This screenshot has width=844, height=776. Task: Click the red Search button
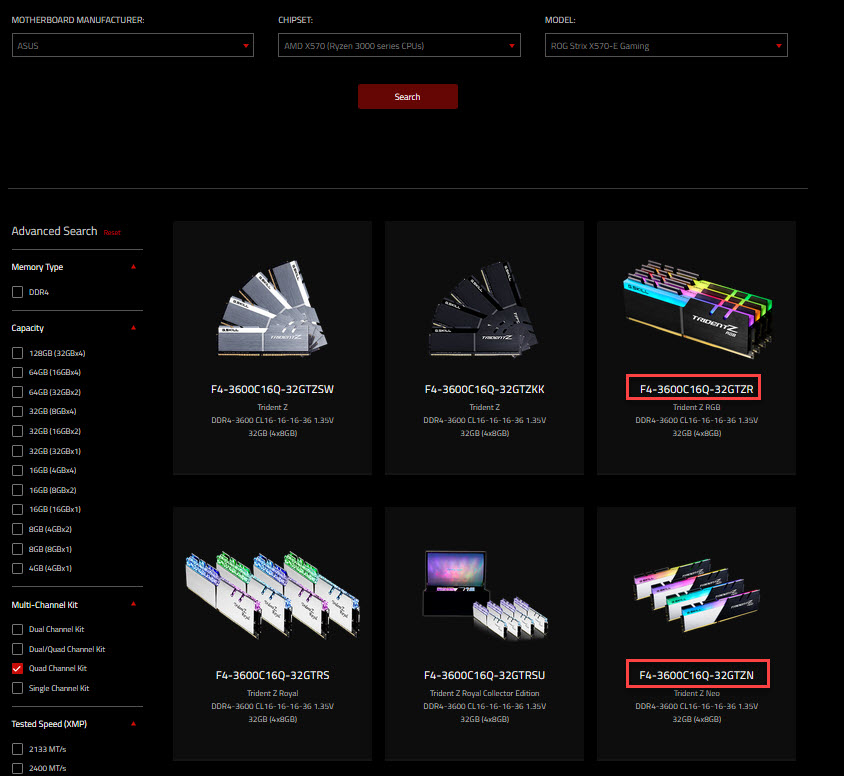407,96
